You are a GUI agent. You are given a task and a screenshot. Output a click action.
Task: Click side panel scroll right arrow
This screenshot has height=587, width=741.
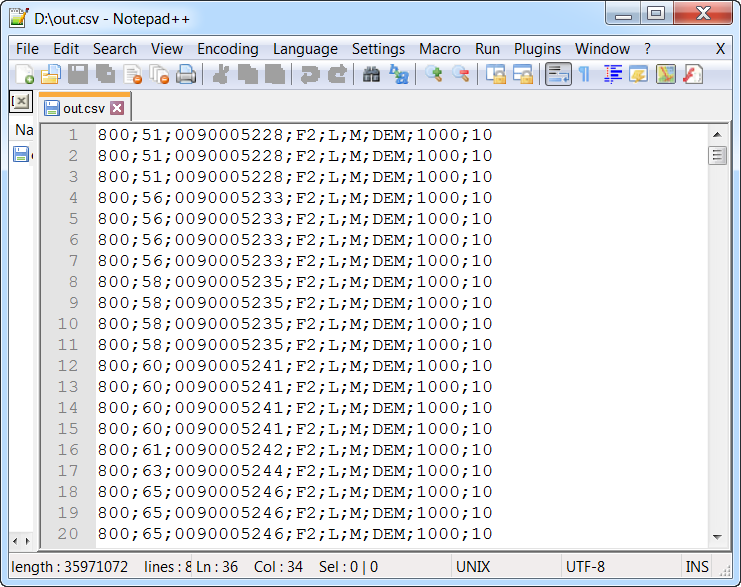click(x=27, y=541)
